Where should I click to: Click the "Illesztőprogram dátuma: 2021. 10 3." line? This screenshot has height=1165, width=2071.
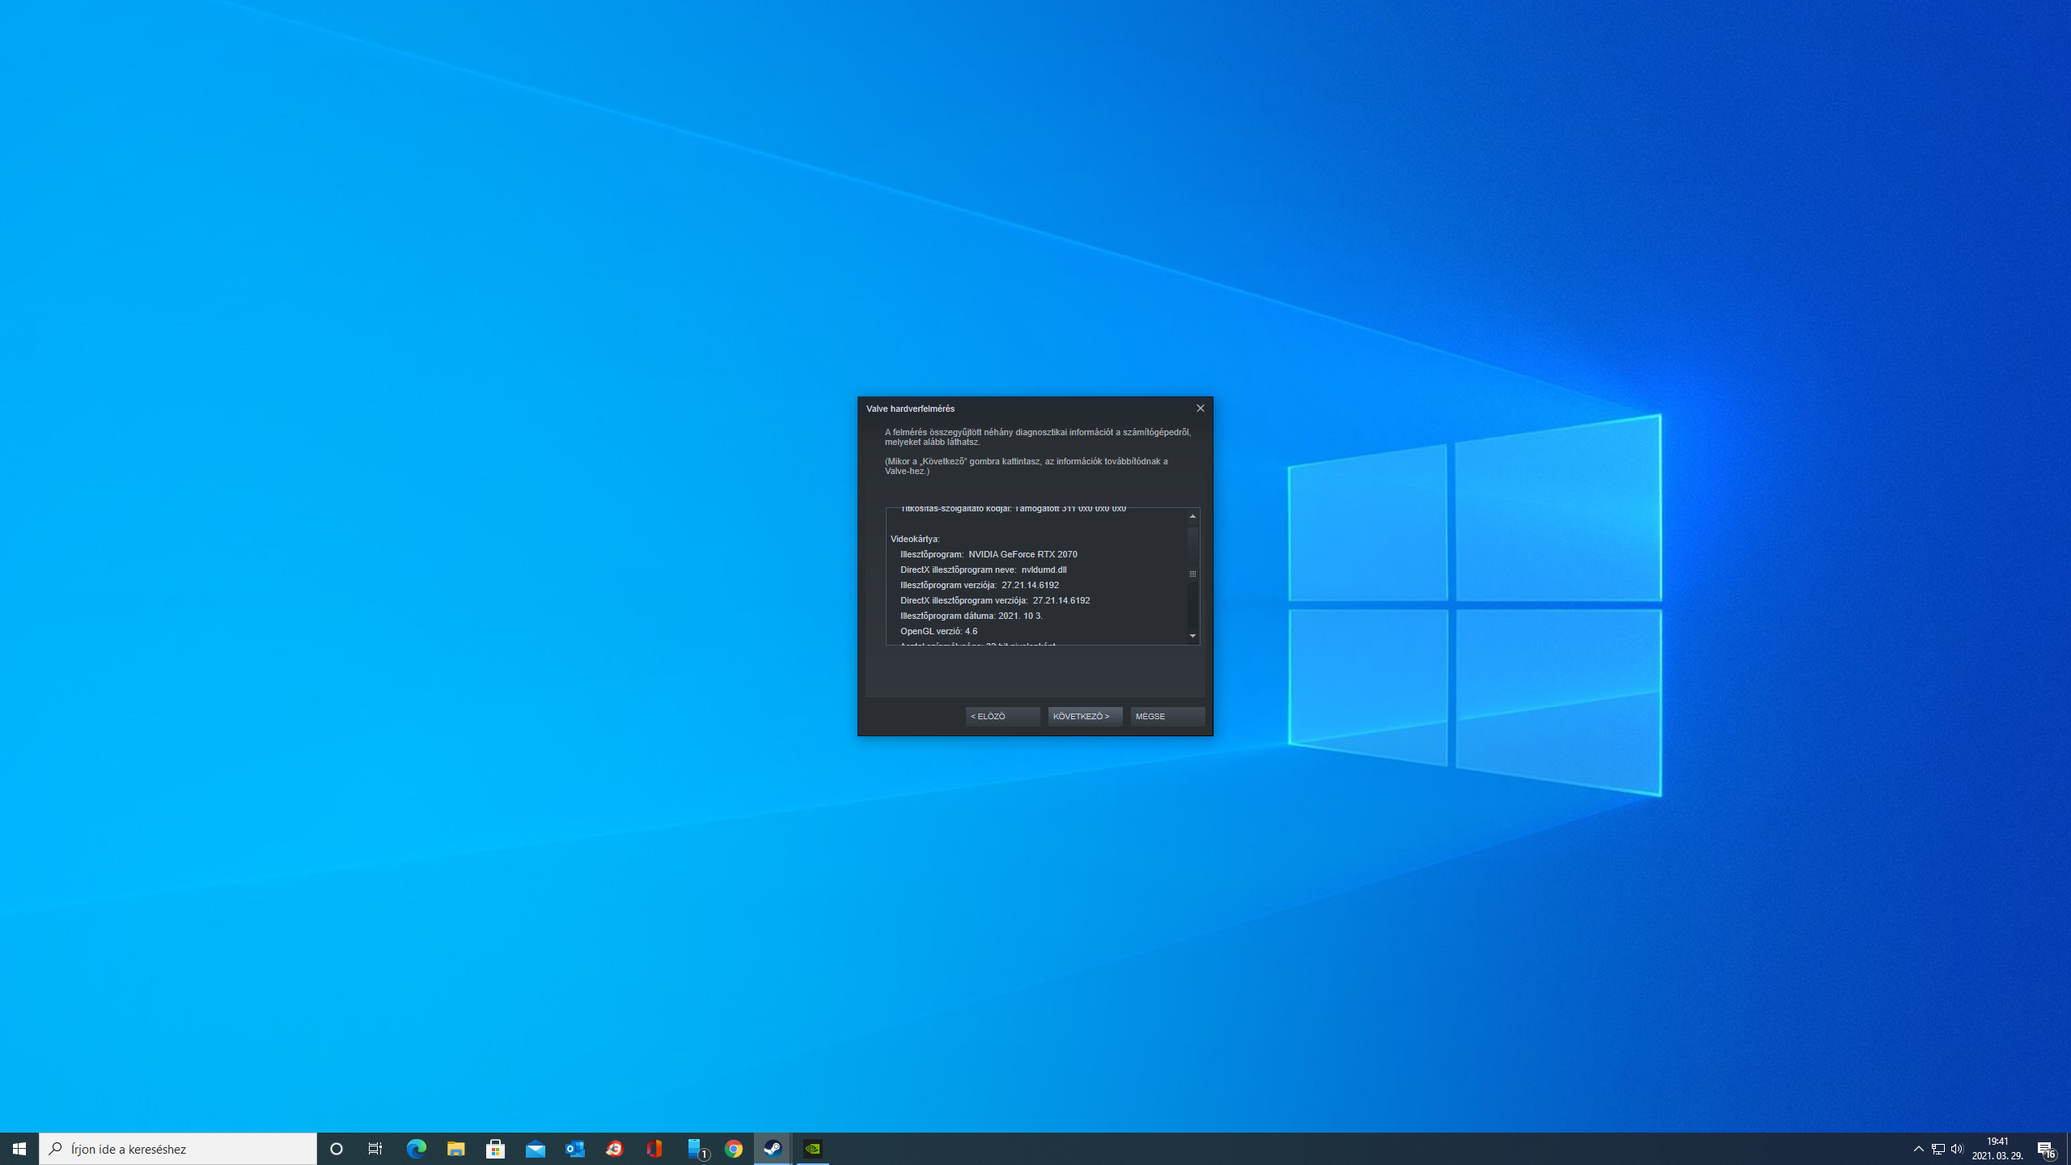click(971, 616)
